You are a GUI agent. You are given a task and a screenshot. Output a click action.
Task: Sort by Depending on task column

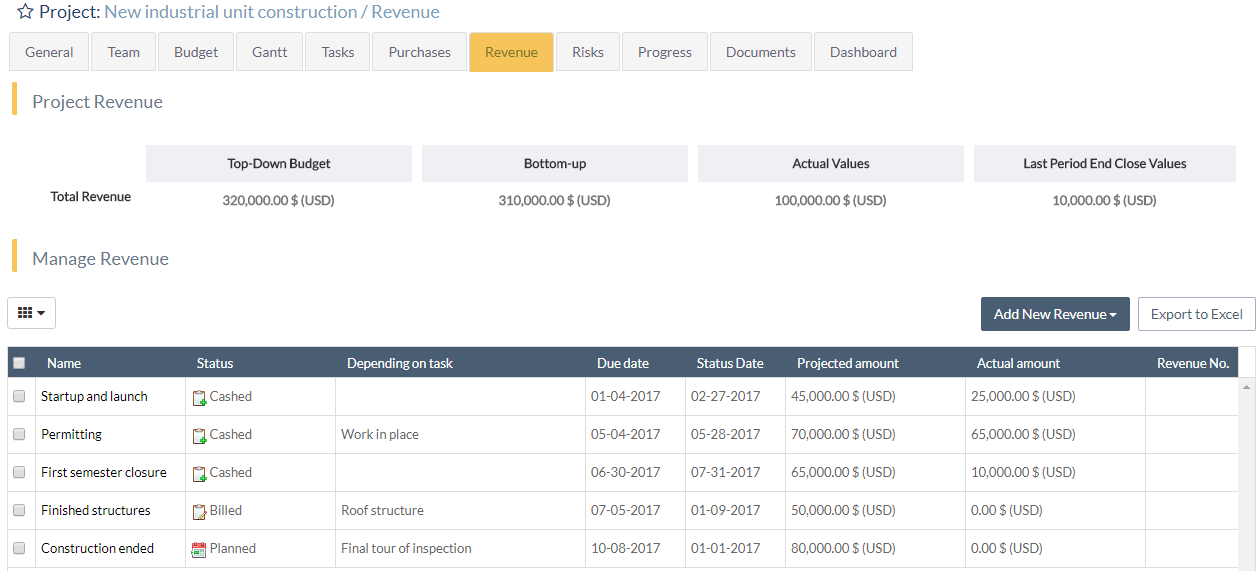tap(400, 363)
